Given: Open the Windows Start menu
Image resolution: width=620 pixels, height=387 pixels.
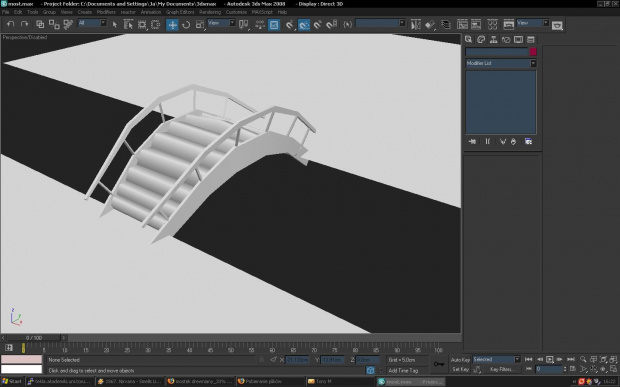Looking at the screenshot, I should (12, 381).
